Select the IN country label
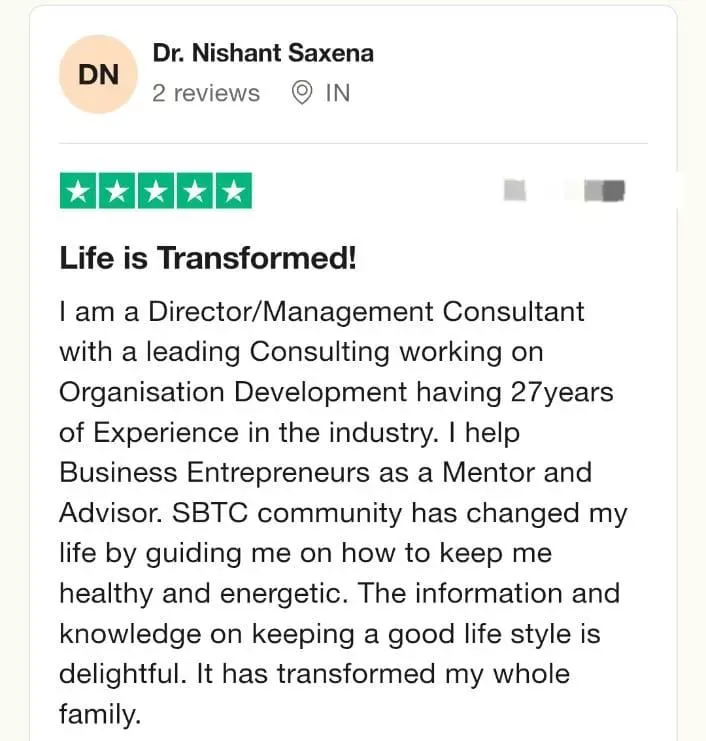This screenshot has height=741, width=706. click(x=338, y=93)
